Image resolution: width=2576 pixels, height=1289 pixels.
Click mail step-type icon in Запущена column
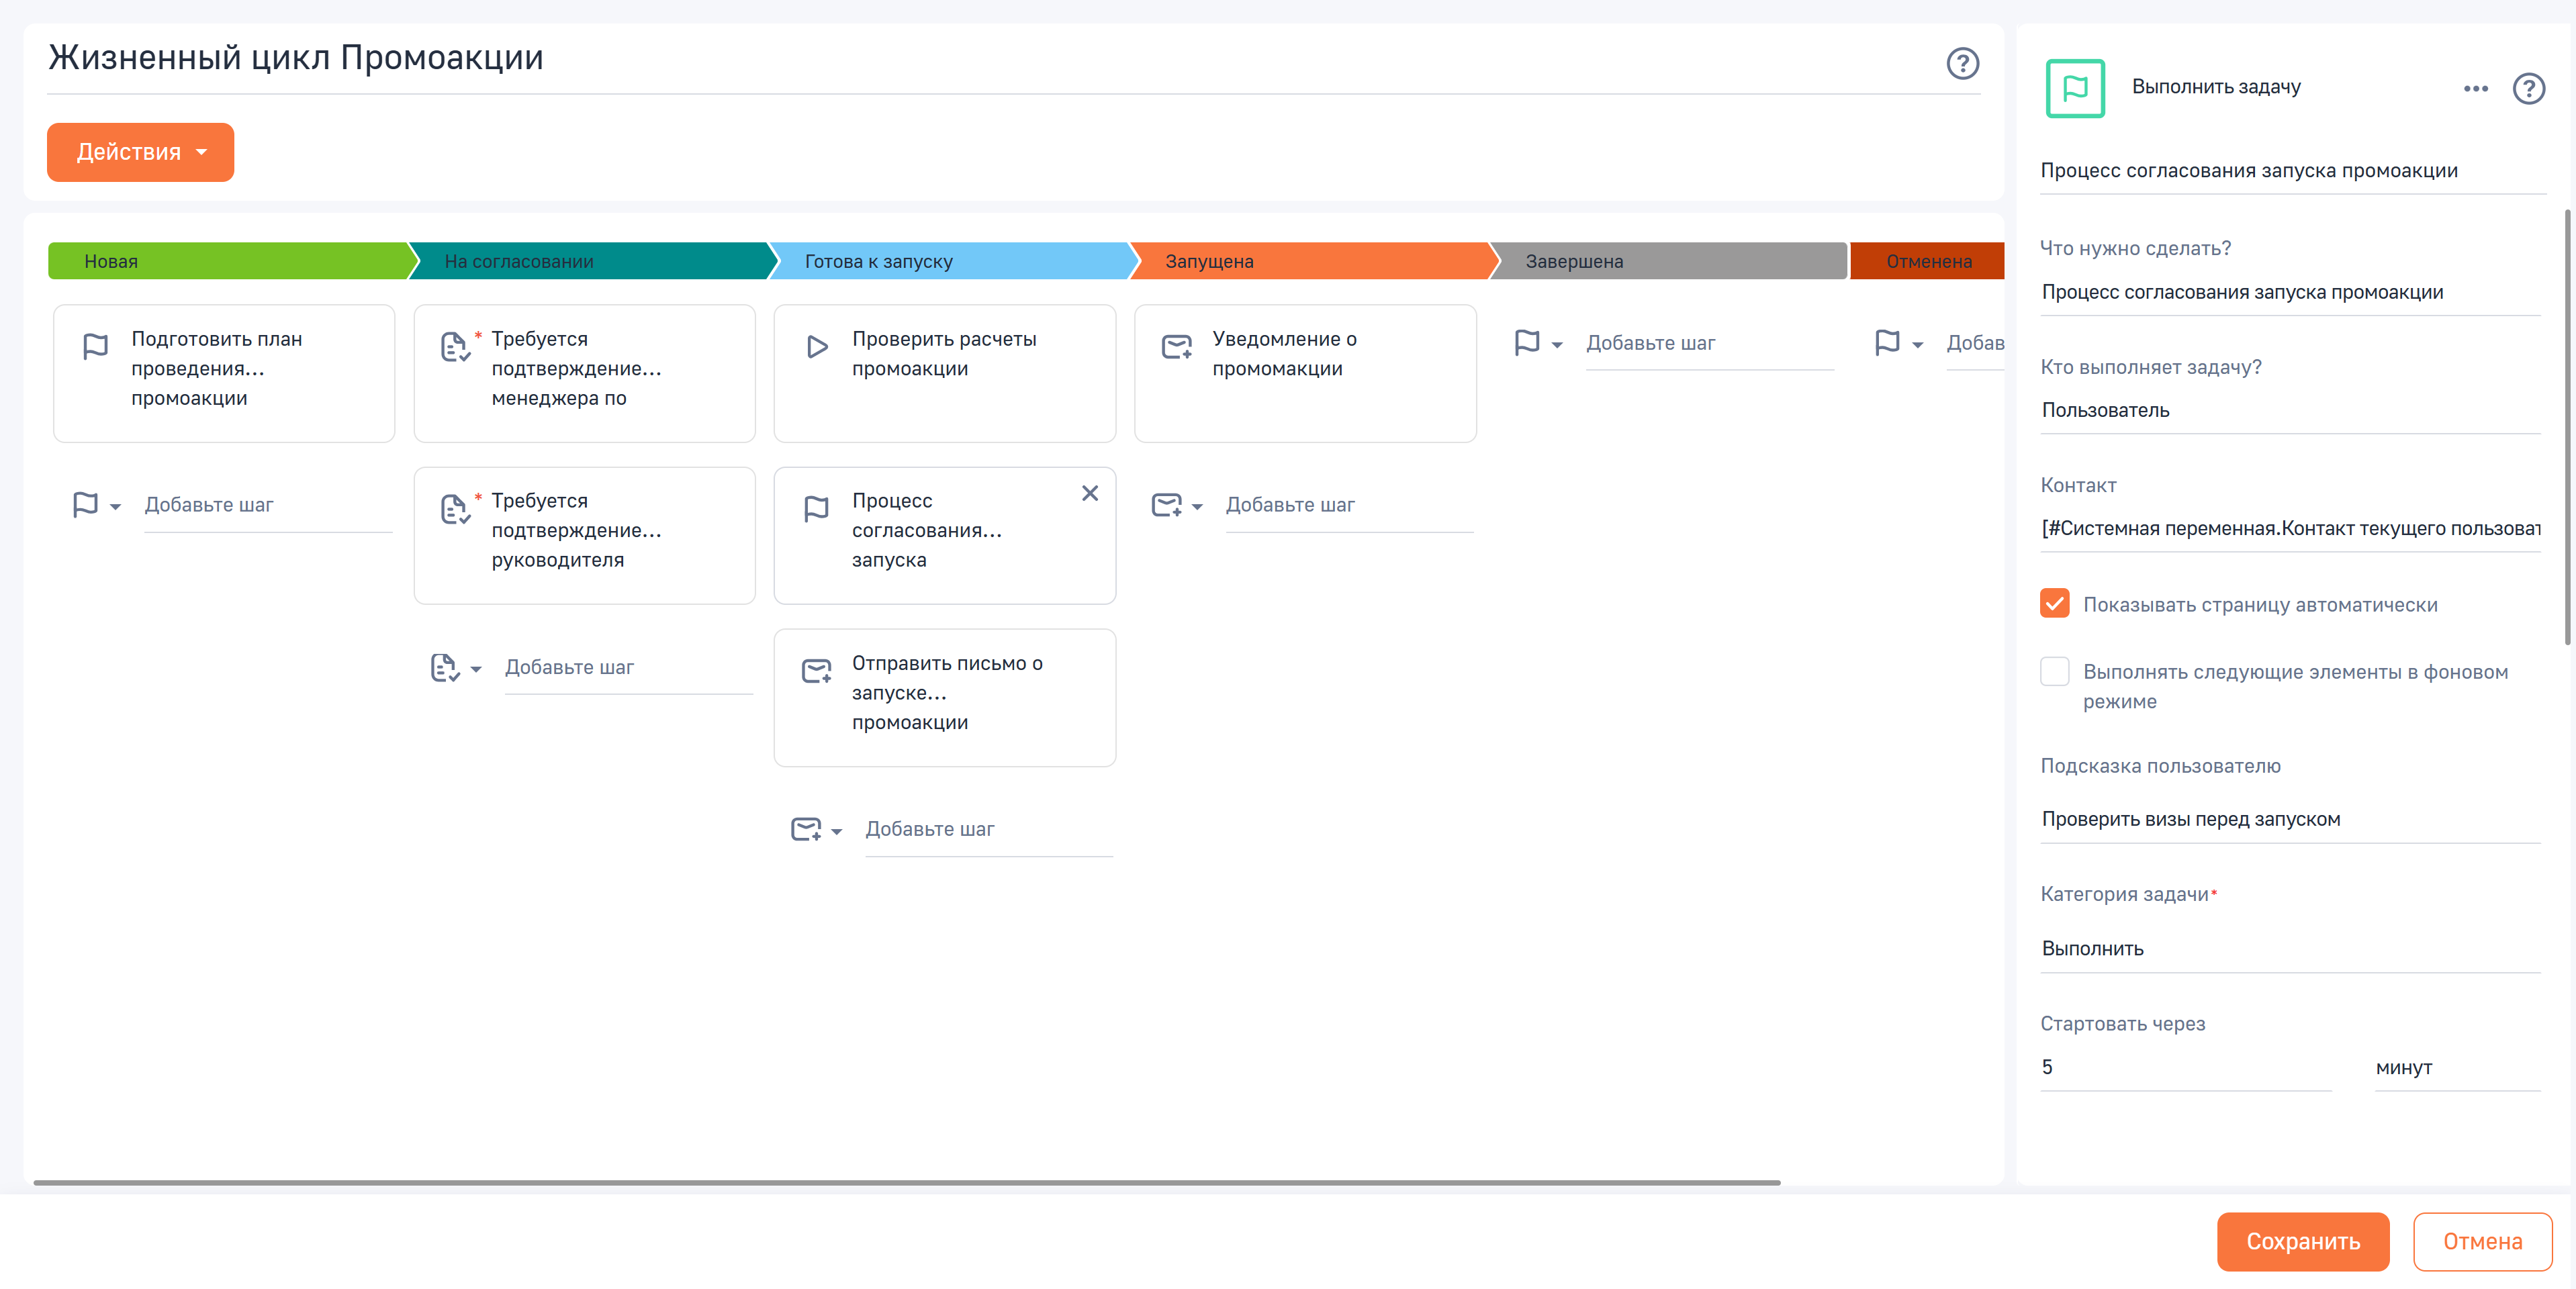coord(1166,504)
